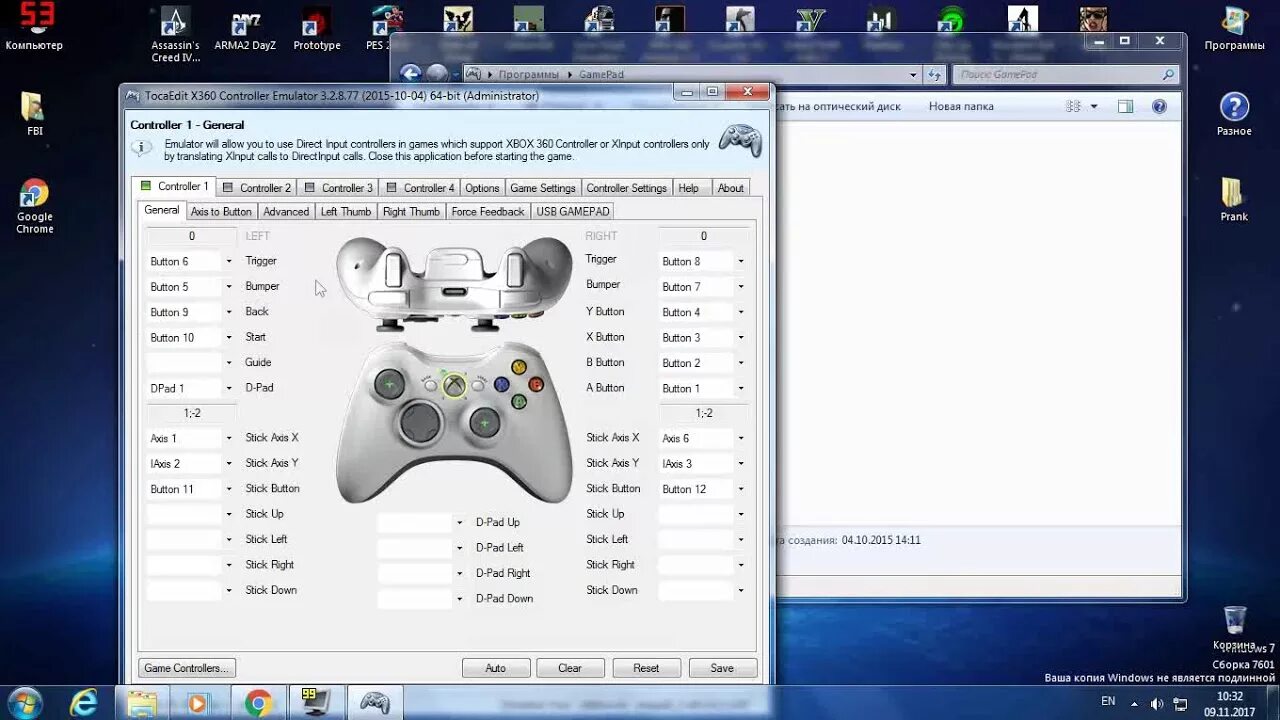1280x720 pixels.
Task: Open Google Chrome desktop shortcut
Action: pos(34,206)
